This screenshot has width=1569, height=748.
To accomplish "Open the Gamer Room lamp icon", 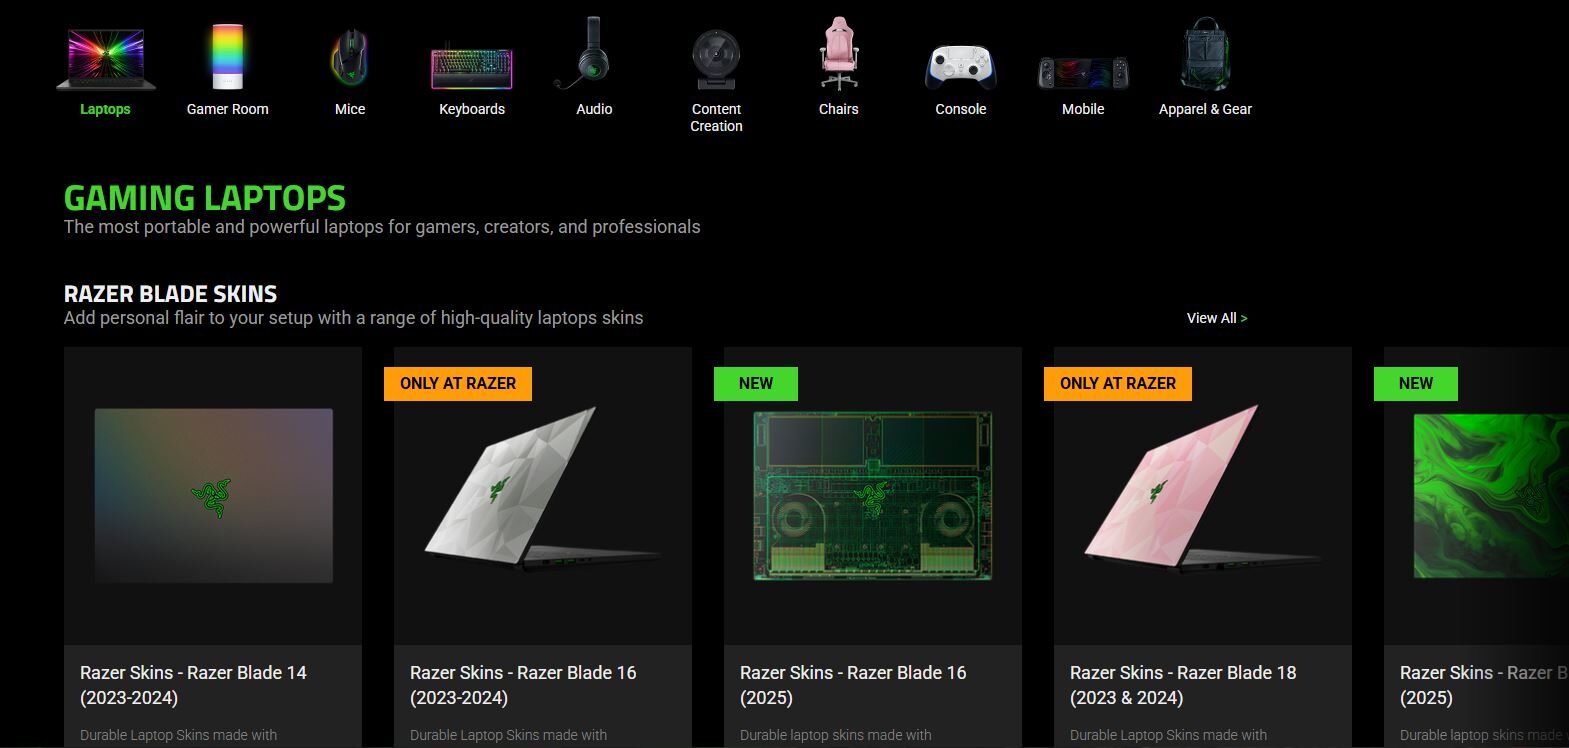I will (x=227, y=58).
